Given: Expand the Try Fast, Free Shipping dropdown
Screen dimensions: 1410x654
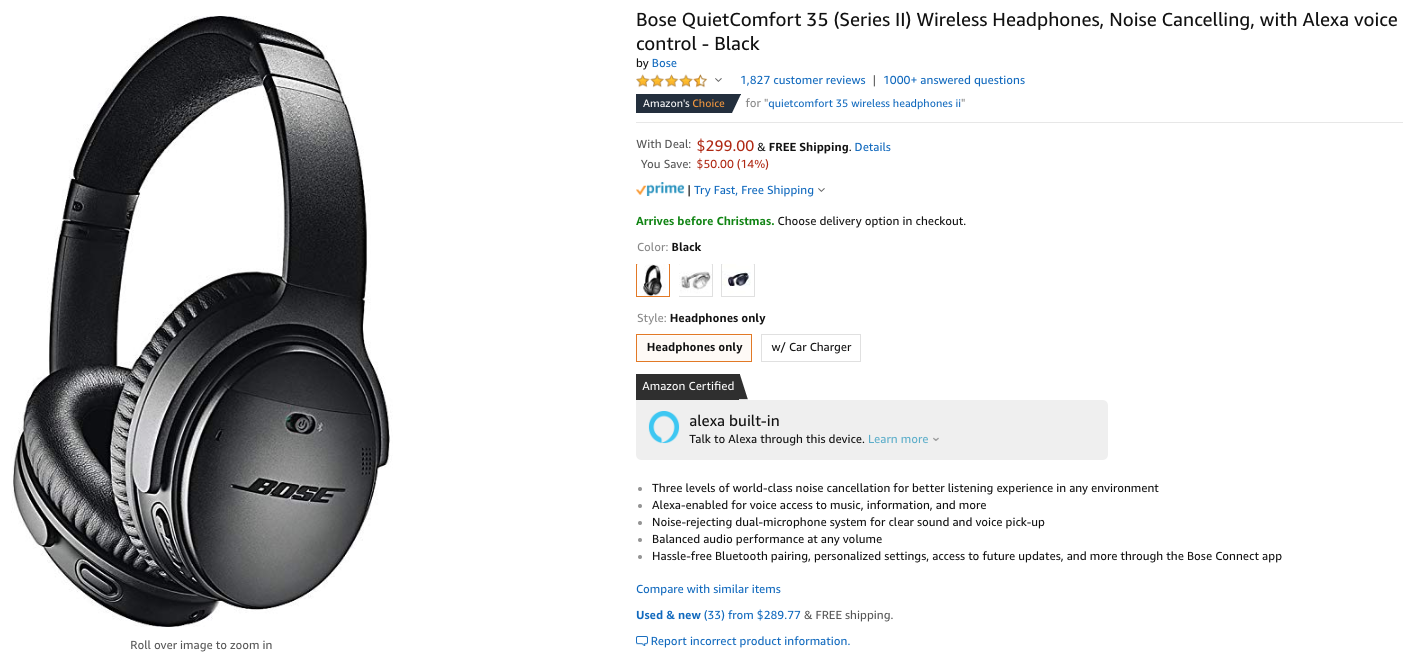Looking at the screenshot, I should [821, 190].
